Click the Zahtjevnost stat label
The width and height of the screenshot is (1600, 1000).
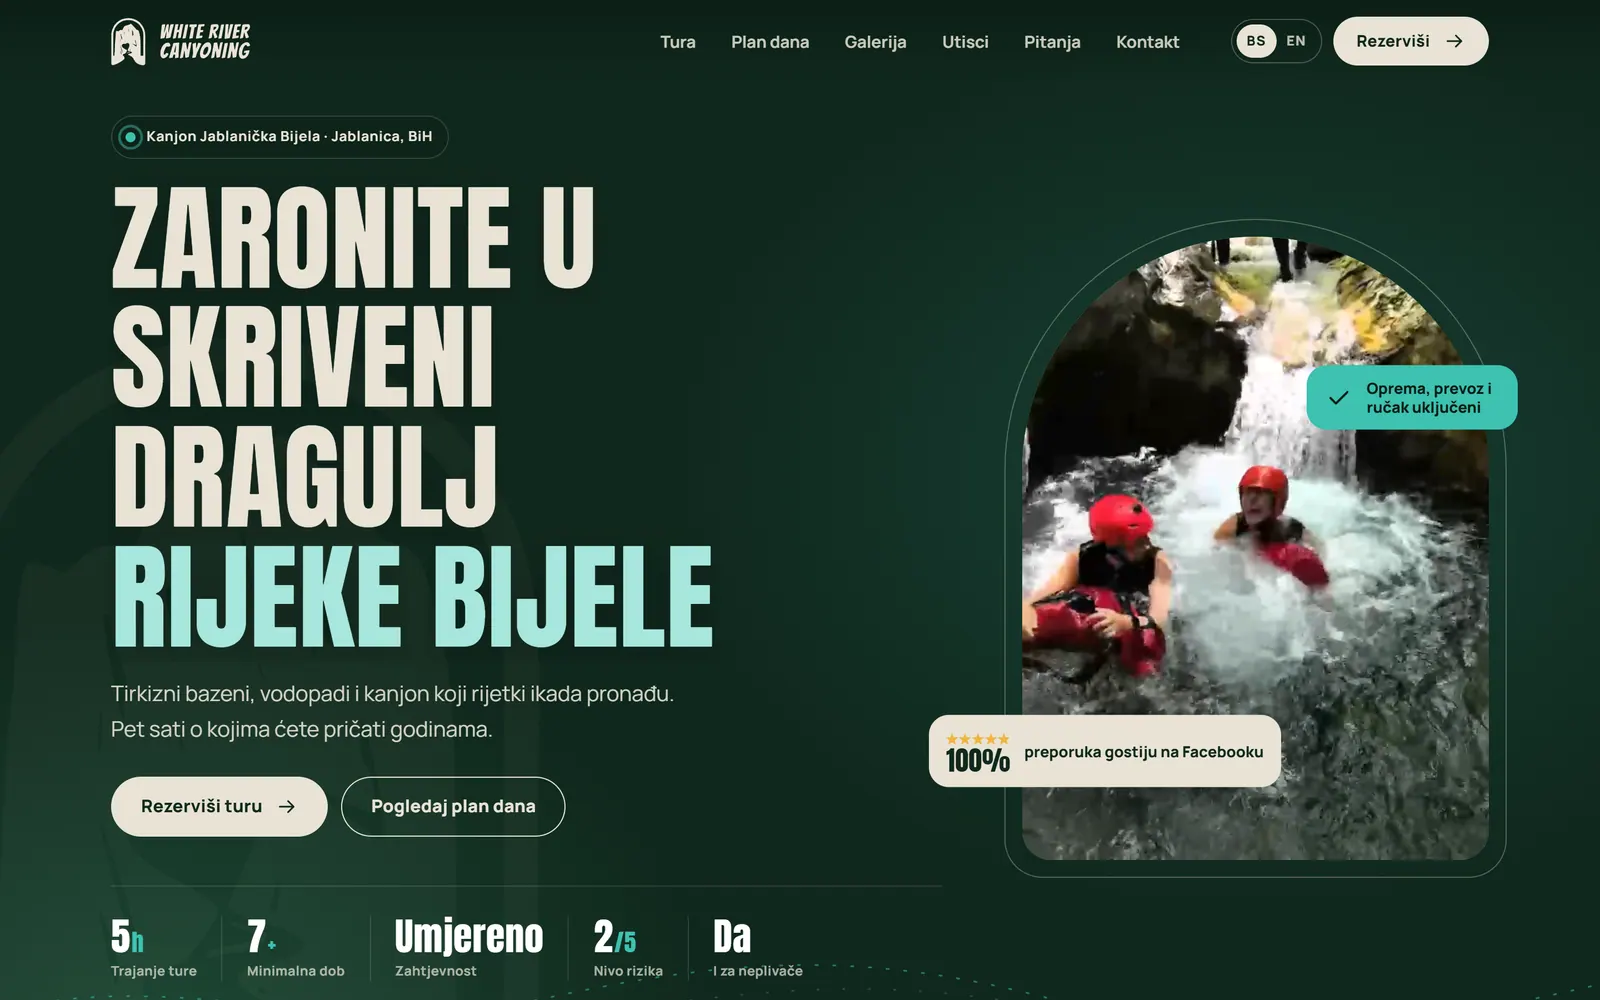pyautogui.click(x=436, y=971)
